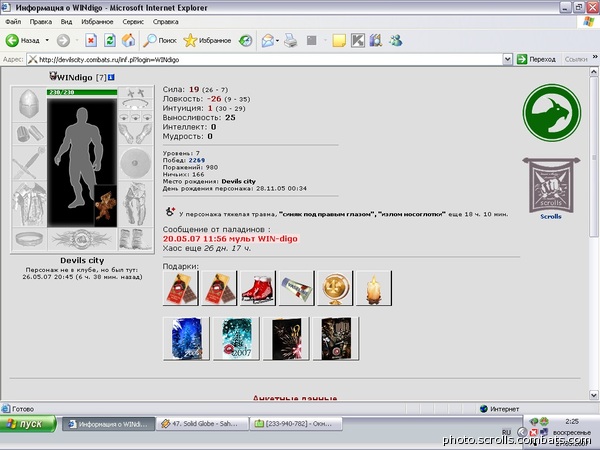Open the History/Media green globe icon

(245, 40)
